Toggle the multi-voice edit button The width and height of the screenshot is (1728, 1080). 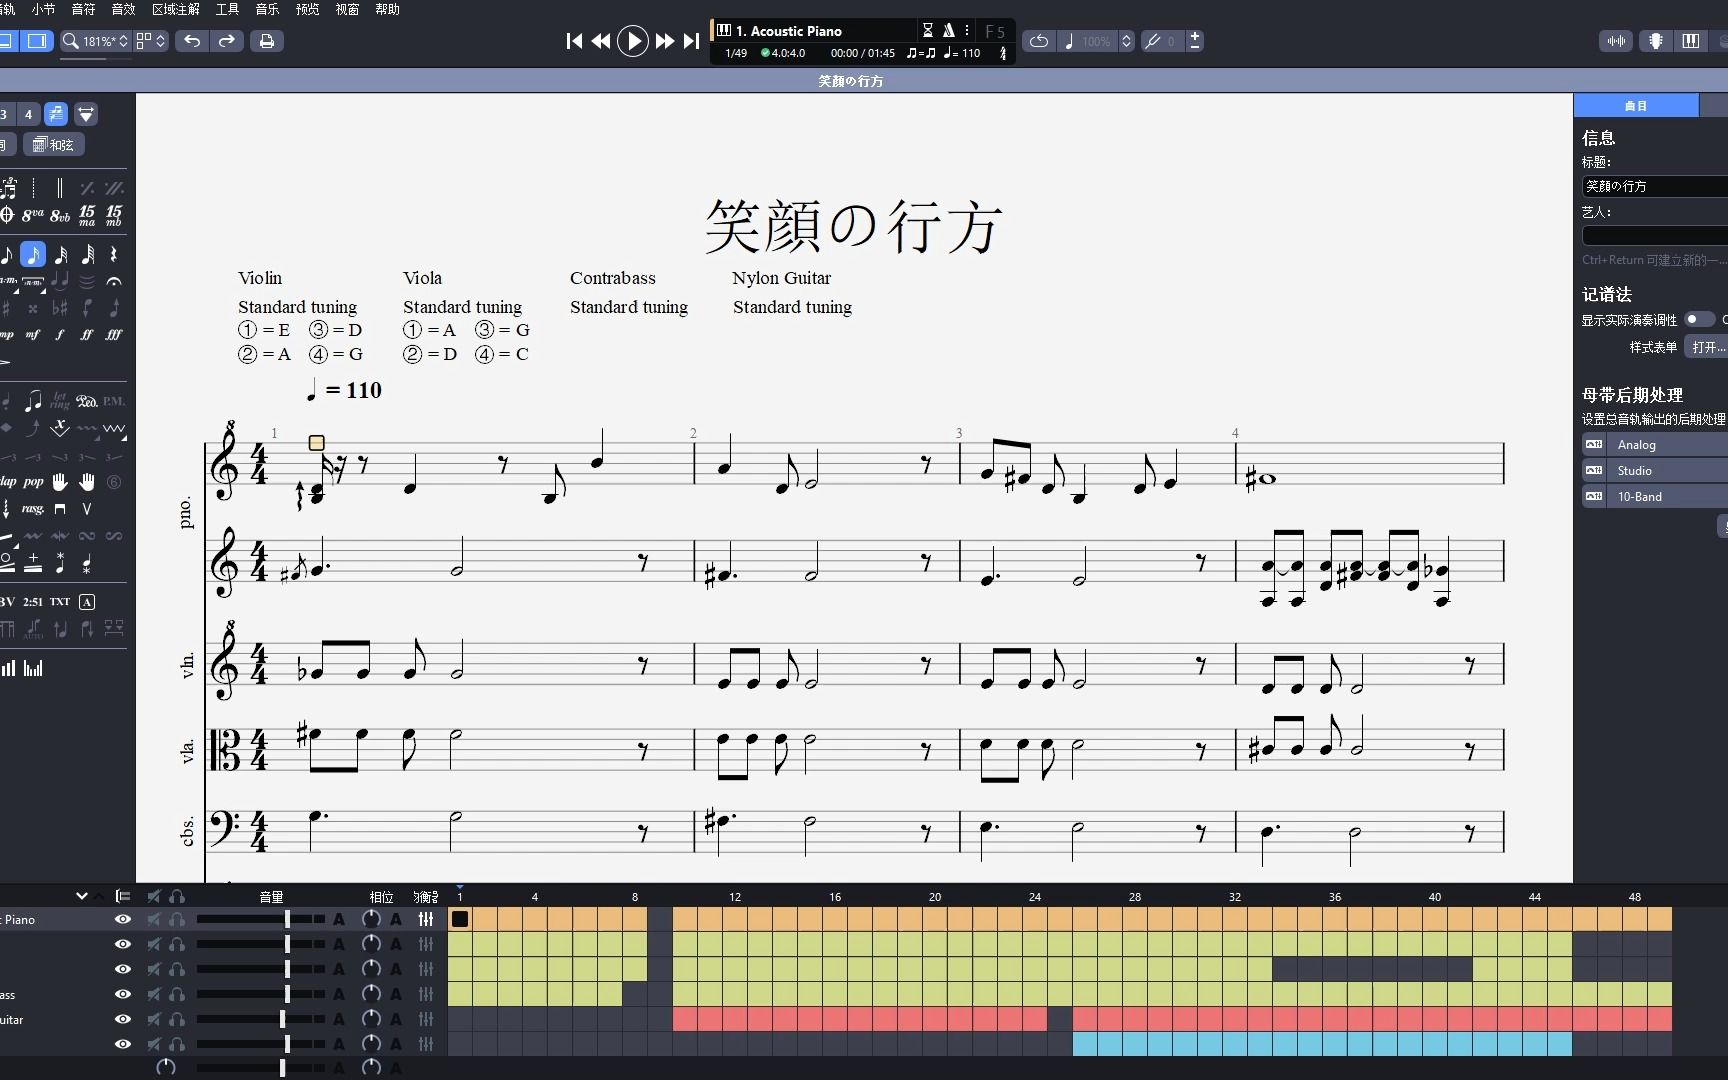(x=56, y=114)
